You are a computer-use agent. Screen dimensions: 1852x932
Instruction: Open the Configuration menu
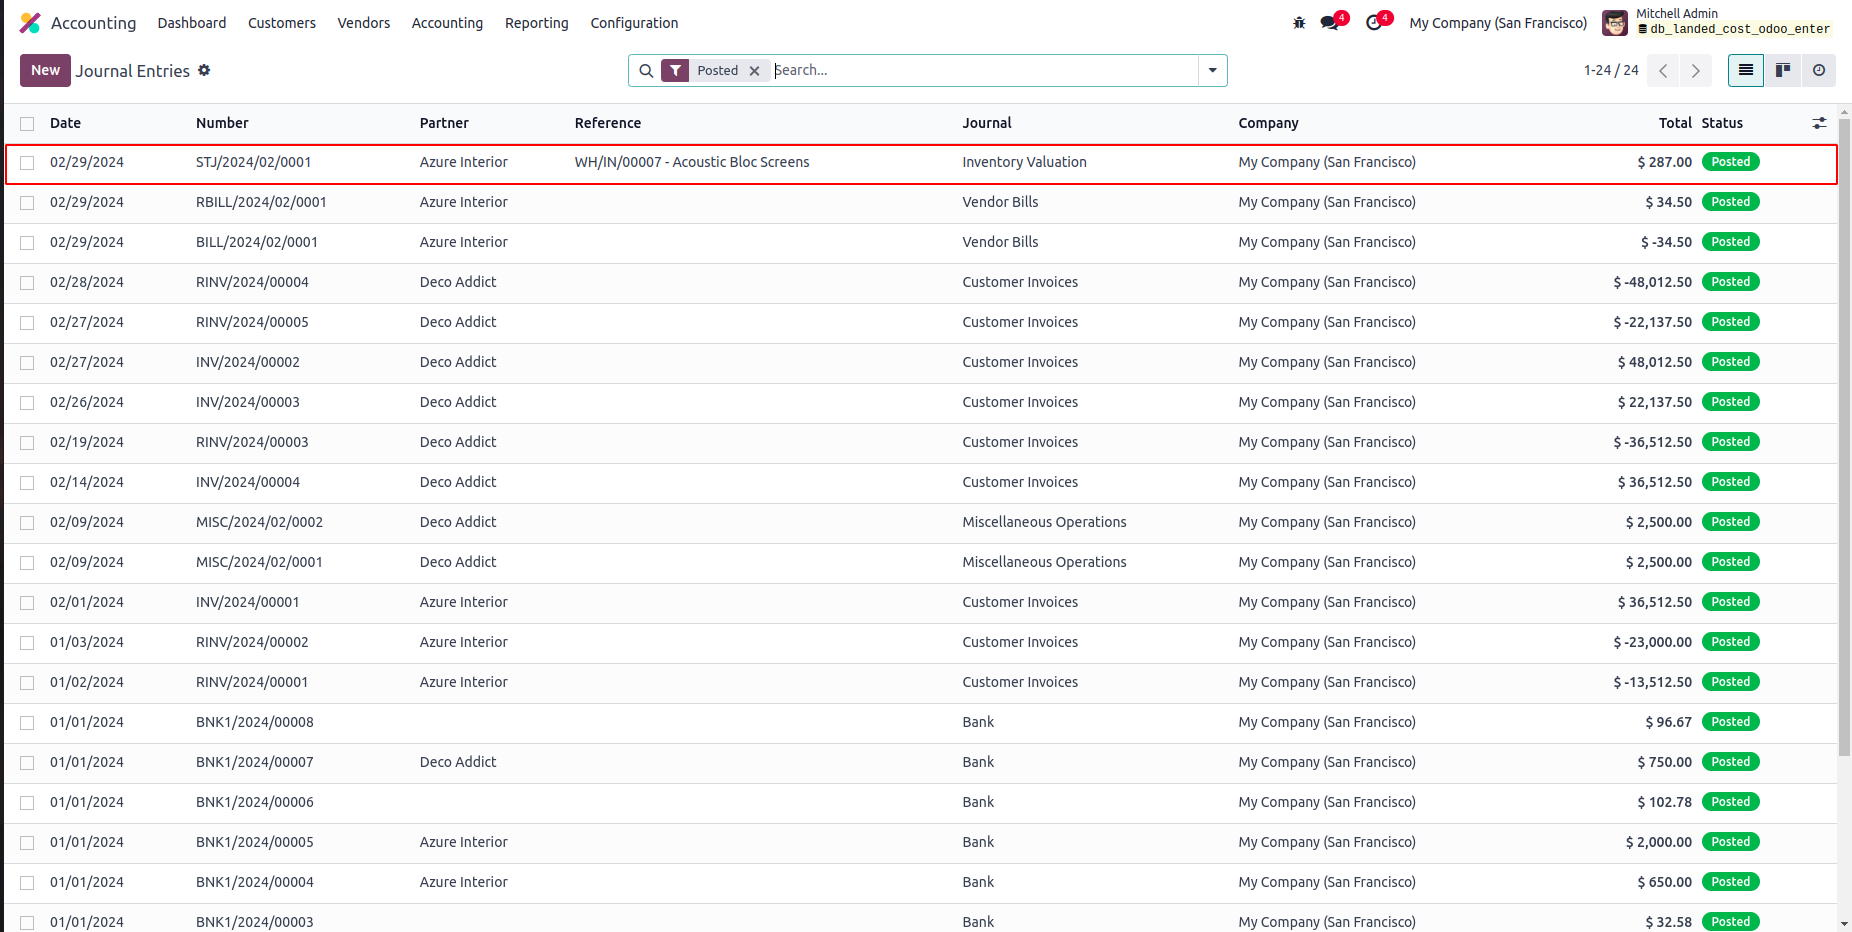(634, 23)
